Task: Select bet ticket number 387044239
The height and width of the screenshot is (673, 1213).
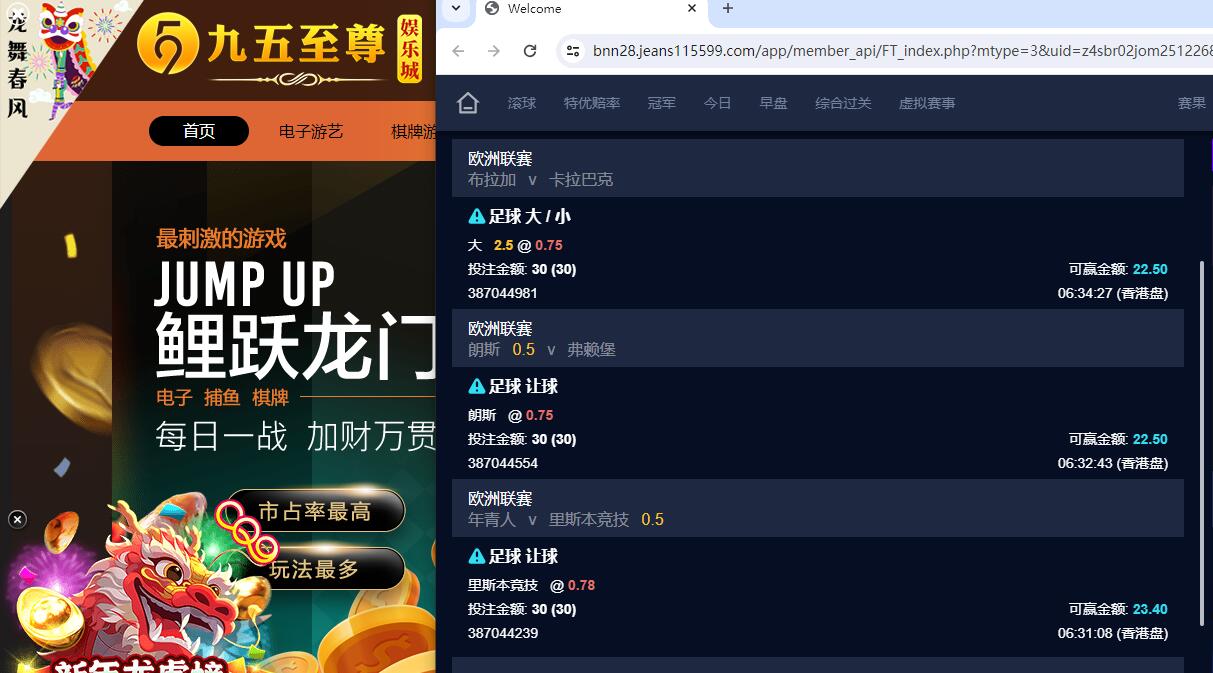Action: coord(503,633)
